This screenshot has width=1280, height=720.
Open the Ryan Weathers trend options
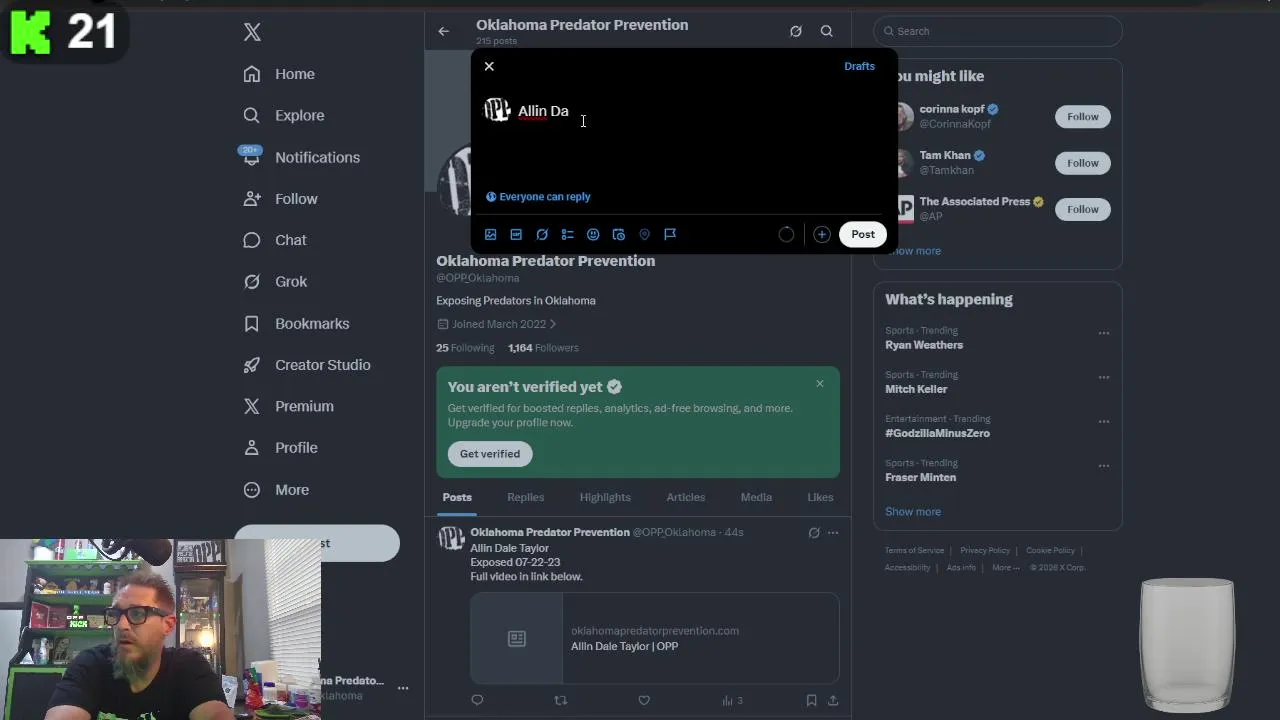click(1104, 333)
